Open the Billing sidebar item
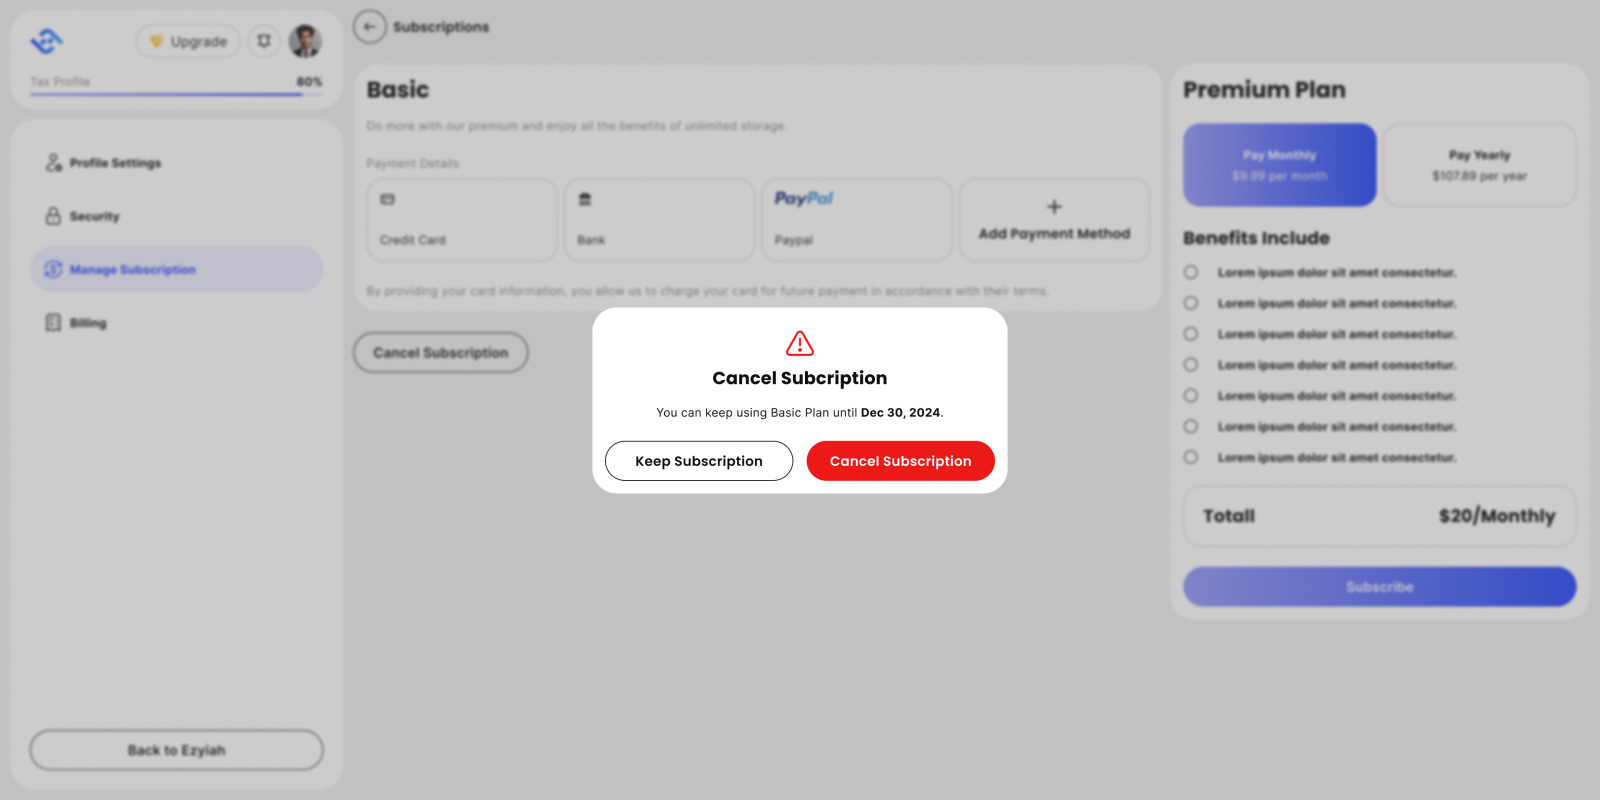 88,323
